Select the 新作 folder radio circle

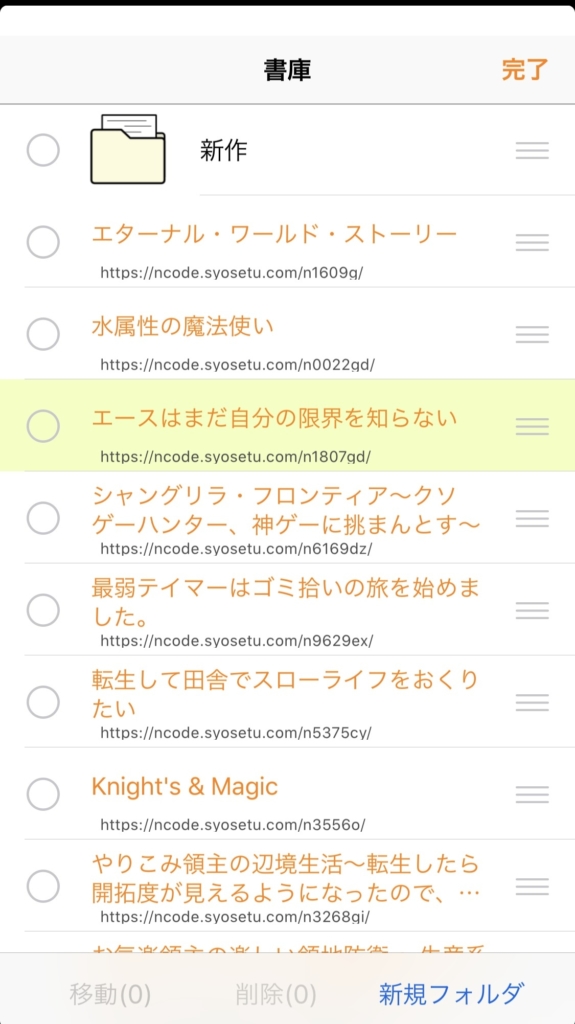click(x=43, y=150)
